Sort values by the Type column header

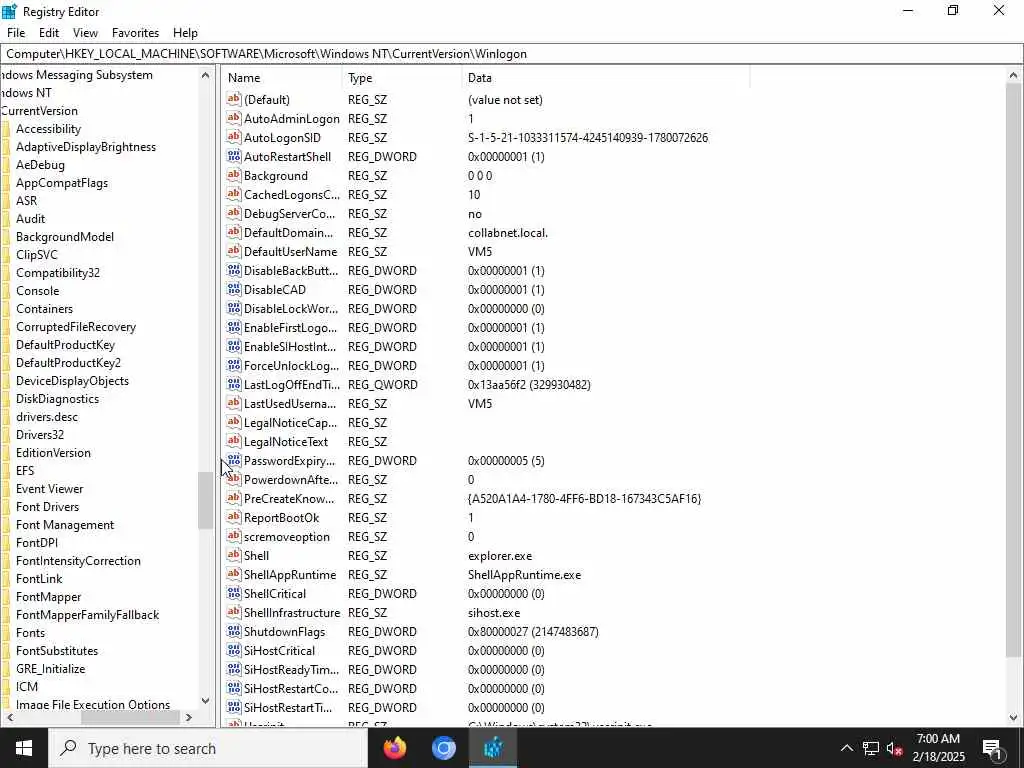(402, 78)
